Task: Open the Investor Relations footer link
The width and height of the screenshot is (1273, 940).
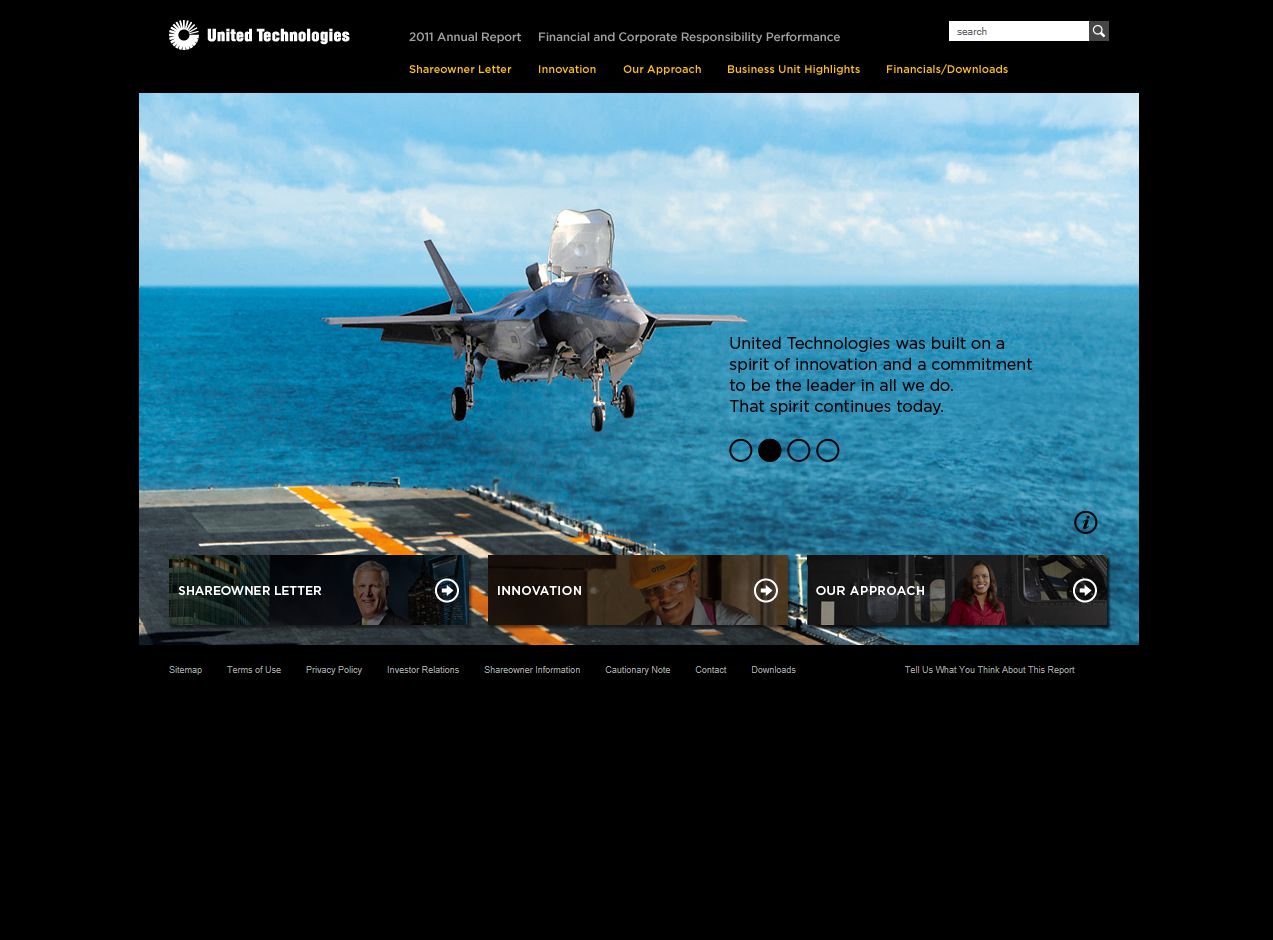Action: point(423,670)
